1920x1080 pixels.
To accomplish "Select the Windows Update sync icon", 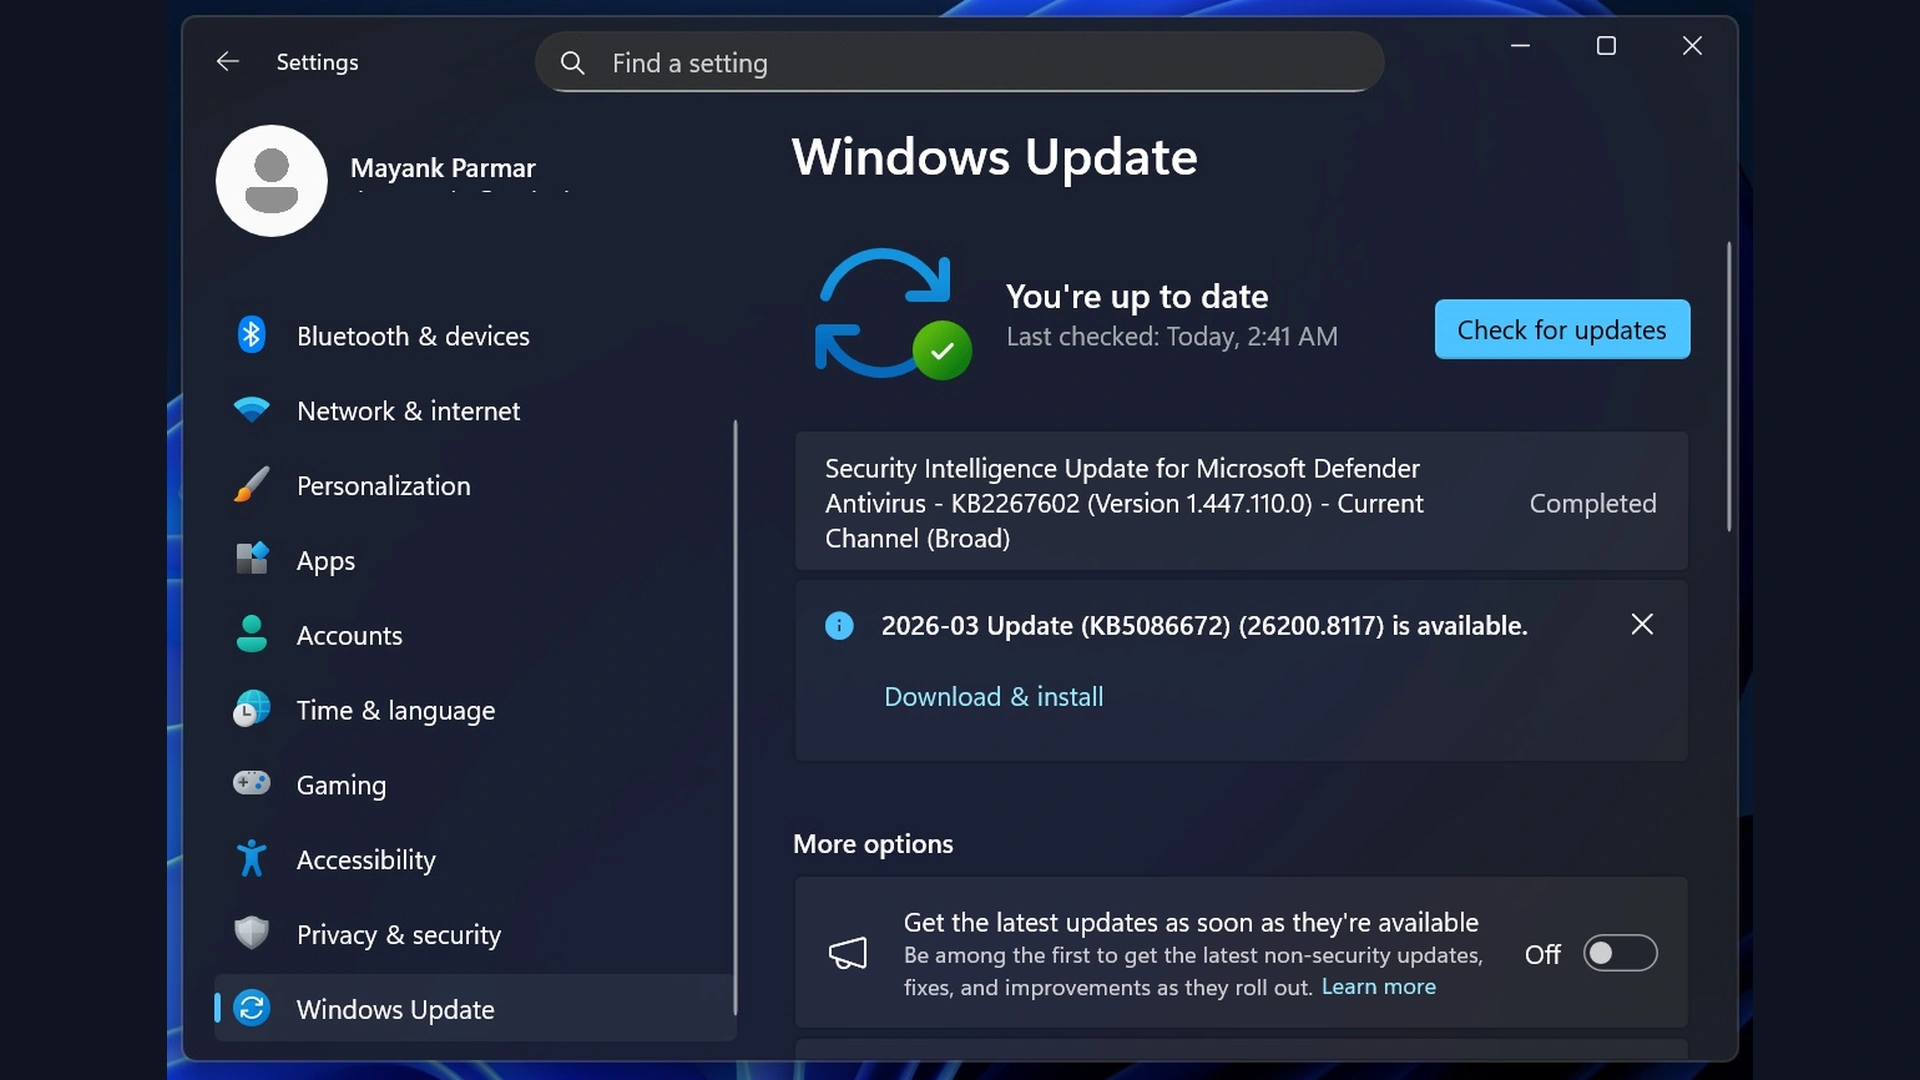I will (251, 1008).
